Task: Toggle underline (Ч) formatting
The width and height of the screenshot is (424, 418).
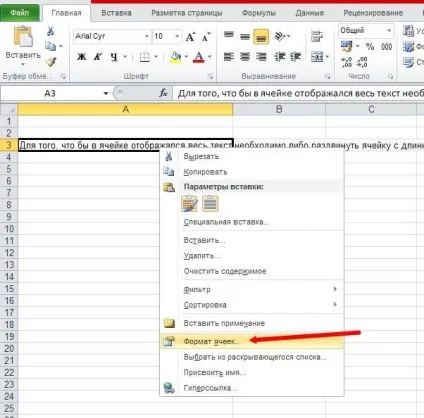Action: click(114, 57)
